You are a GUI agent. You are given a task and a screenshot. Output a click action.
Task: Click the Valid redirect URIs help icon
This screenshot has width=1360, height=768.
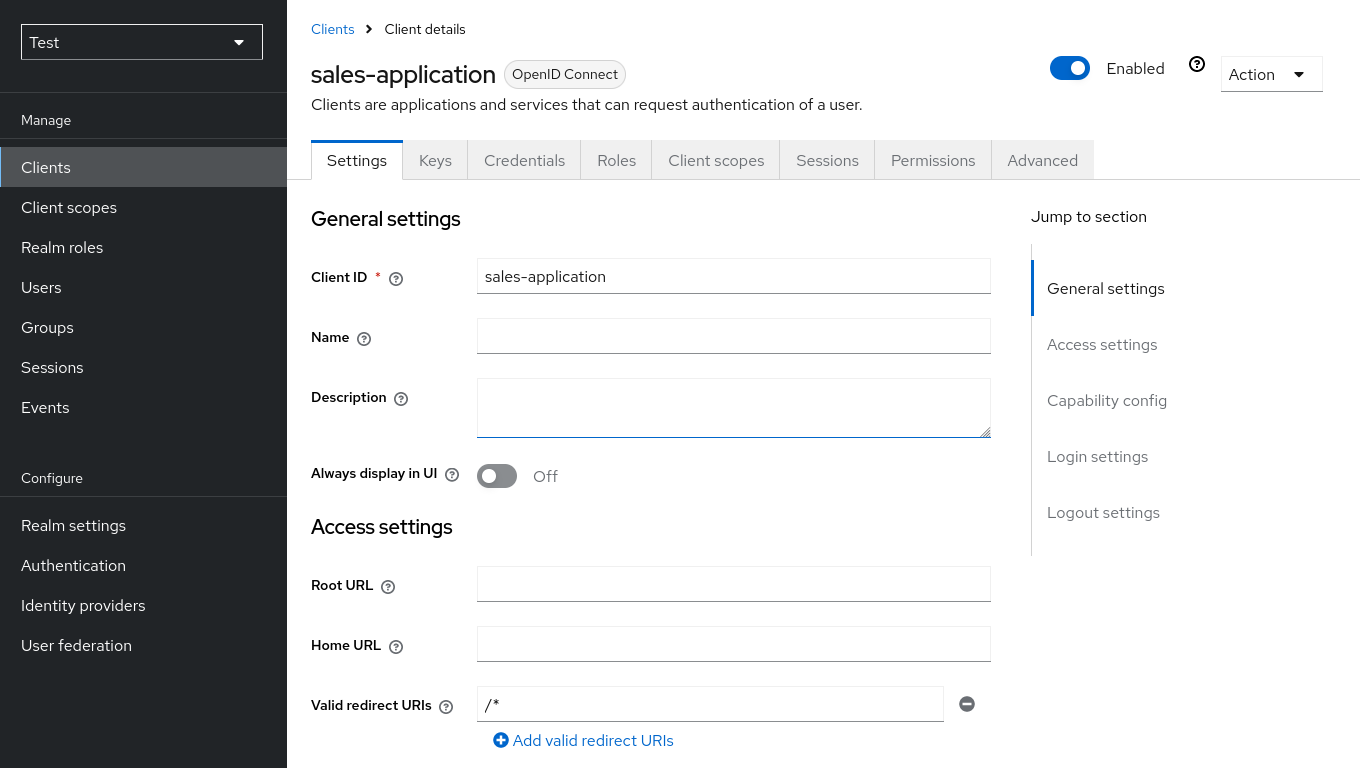tap(446, 707)
